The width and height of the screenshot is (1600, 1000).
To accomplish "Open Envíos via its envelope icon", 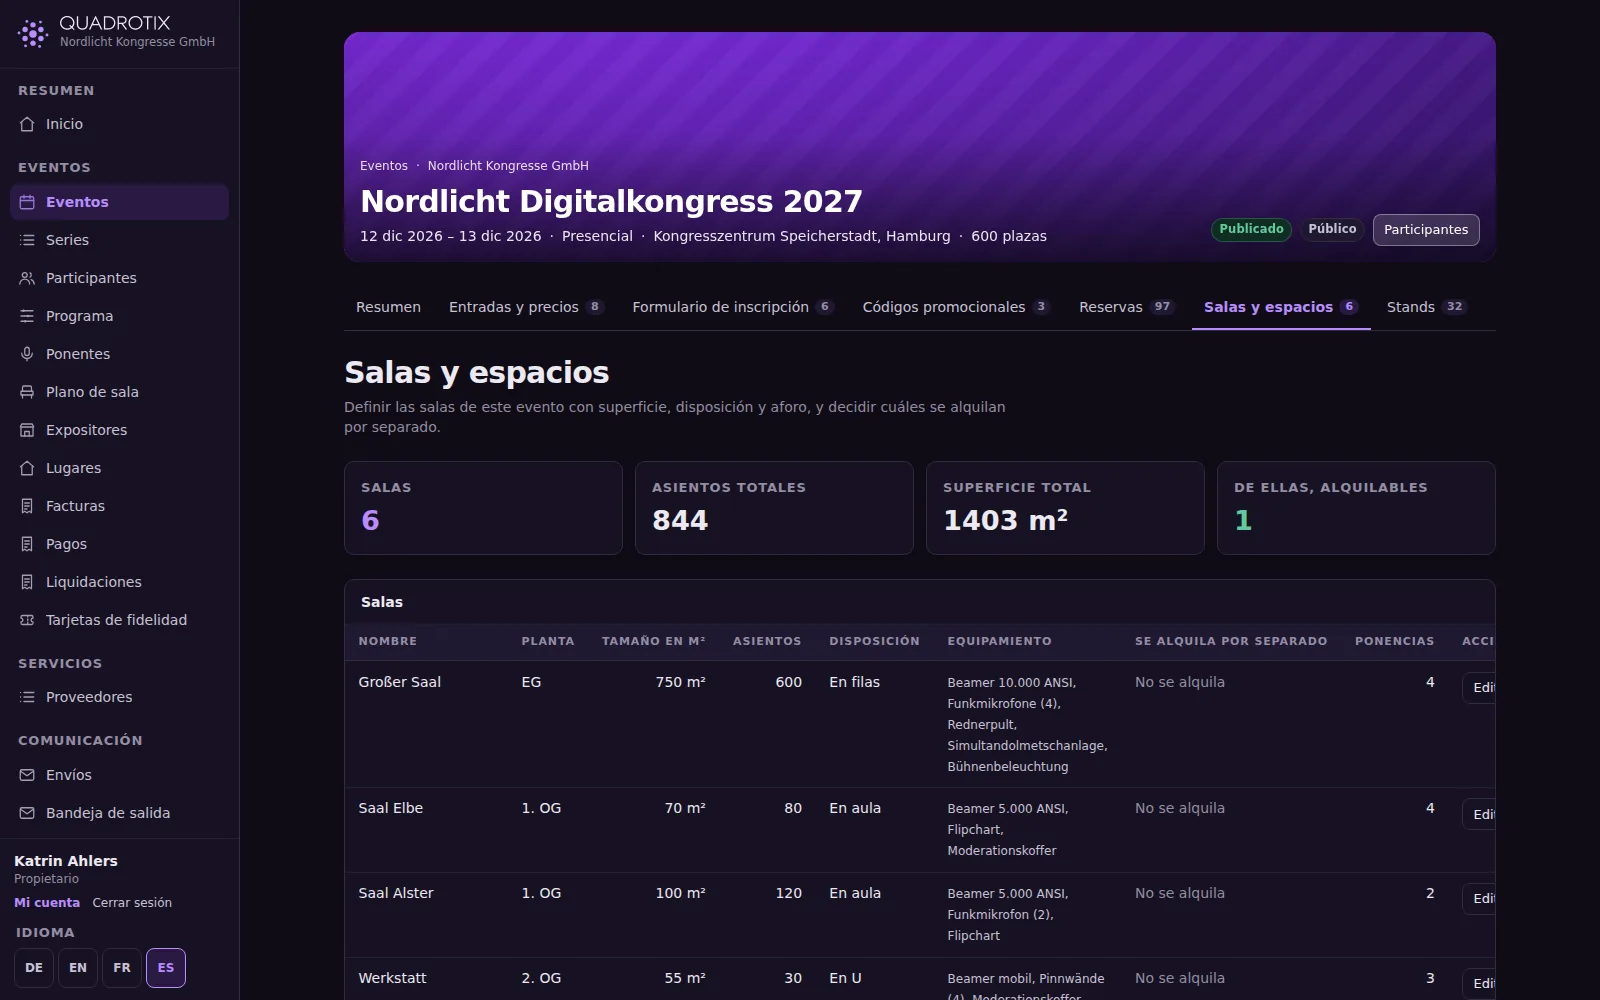I will pos(27,775).
